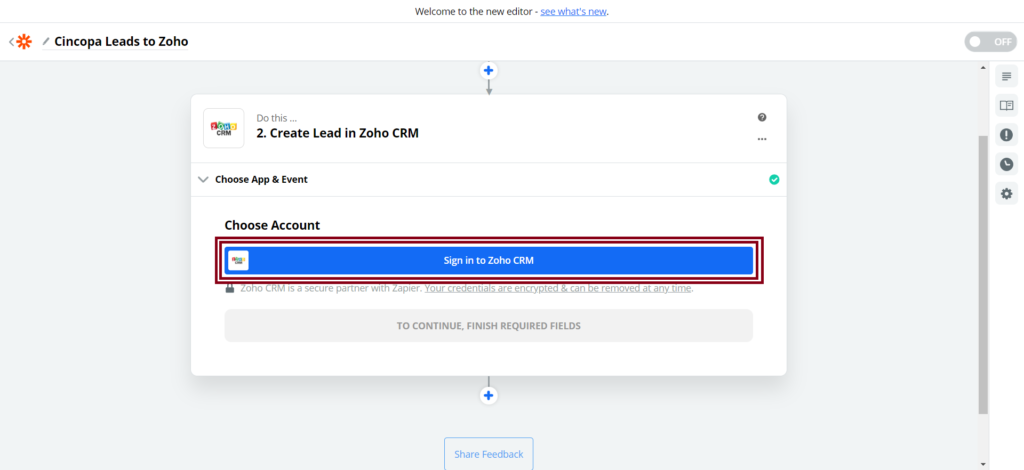Click Sign in to Zoho CRM button
This screenshot has height=470, width=1024.
489,260
